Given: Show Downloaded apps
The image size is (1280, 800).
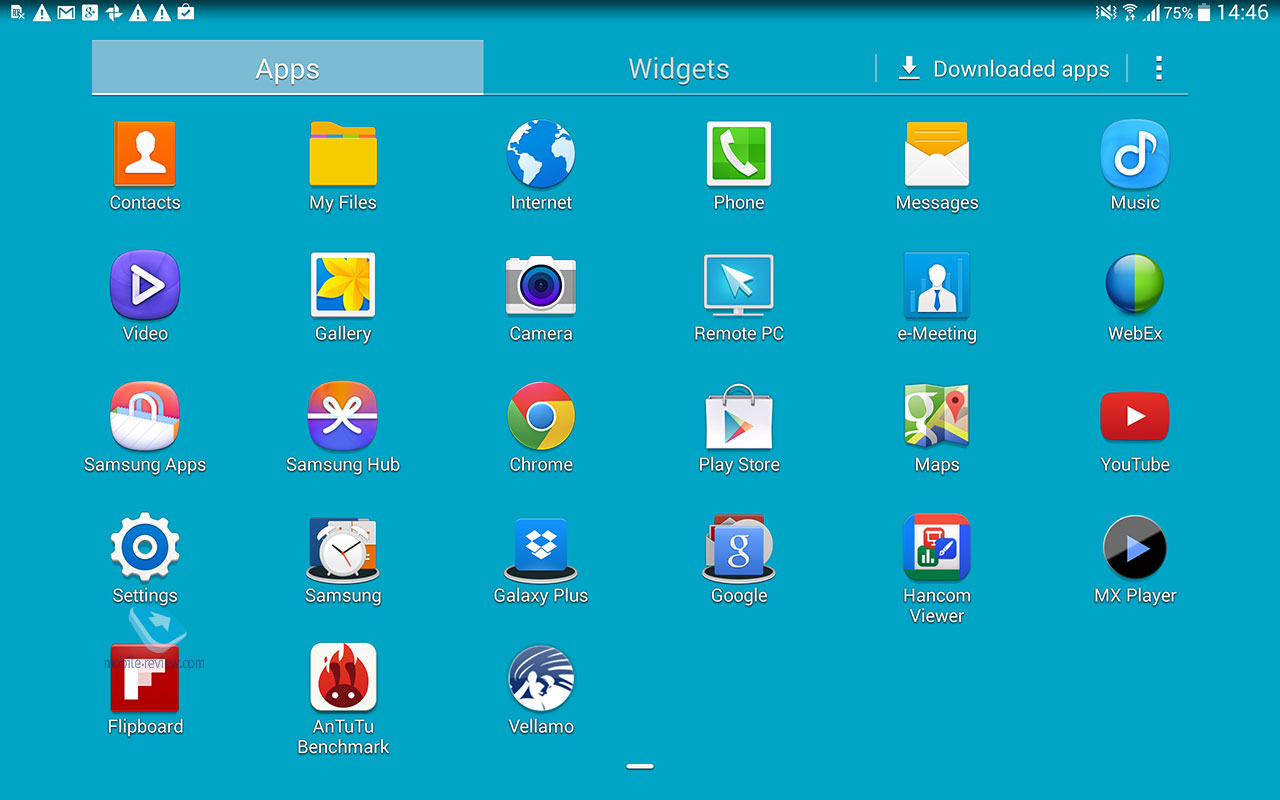Looking at the screenshot, I should tap(1004, 68).
